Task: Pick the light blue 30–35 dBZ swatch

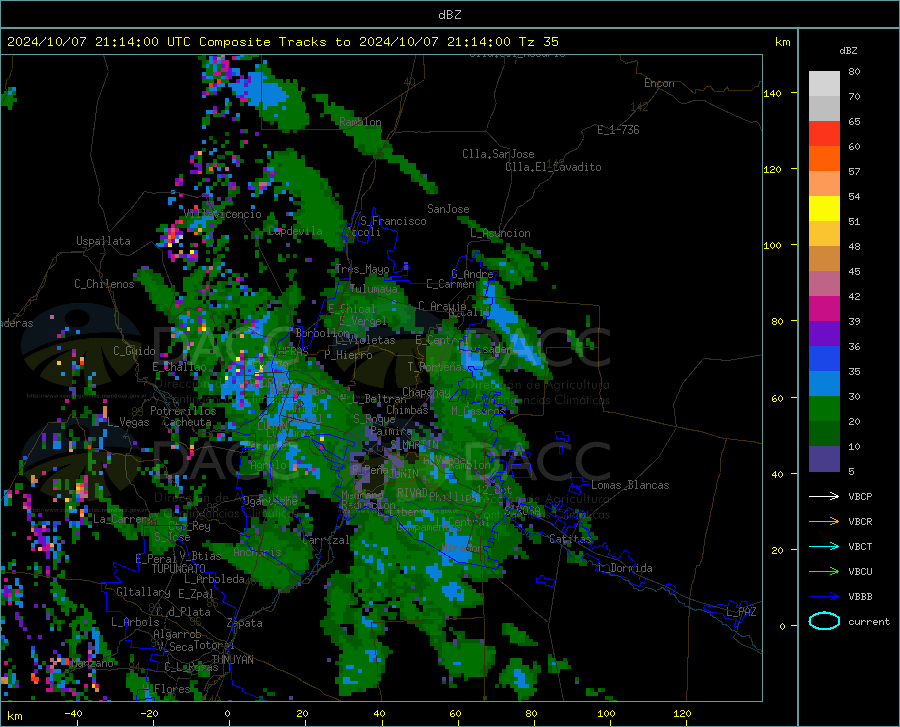Action: pyautogui.click(x=824, y=384)
